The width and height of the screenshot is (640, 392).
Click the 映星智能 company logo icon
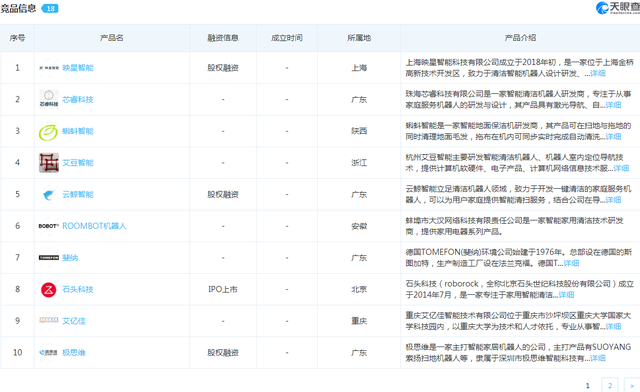pos(49,68)
